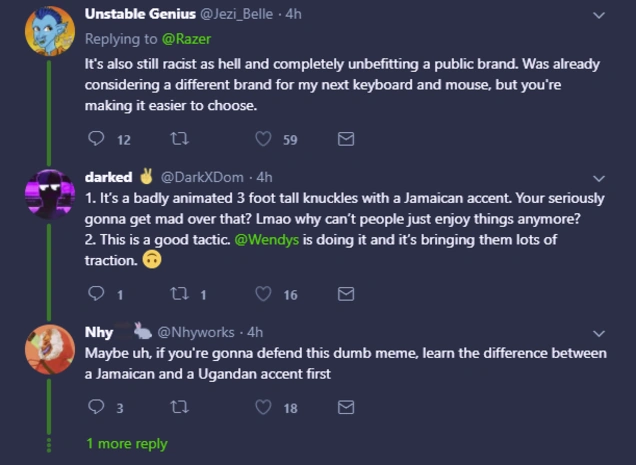The image size is (636, 465).
Task: Like Unstable Genius's tweet
Action: [x=264, y=139]
